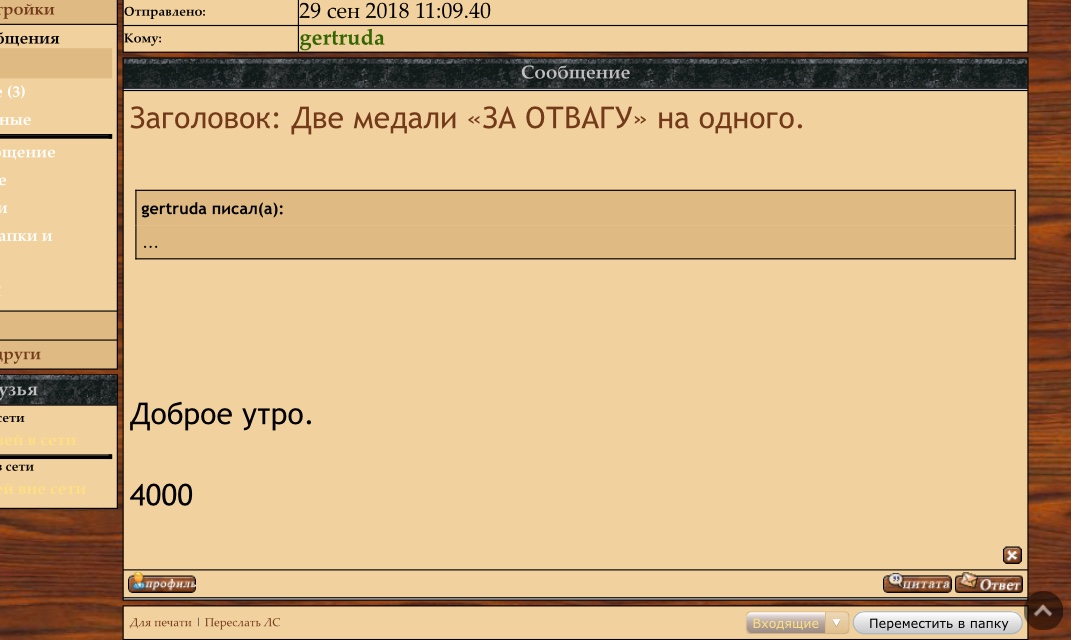Viewport: 1071px width, 640px height.
Task: Click the 'gertruda писал(а):' quote header
Action: [212, 209]
